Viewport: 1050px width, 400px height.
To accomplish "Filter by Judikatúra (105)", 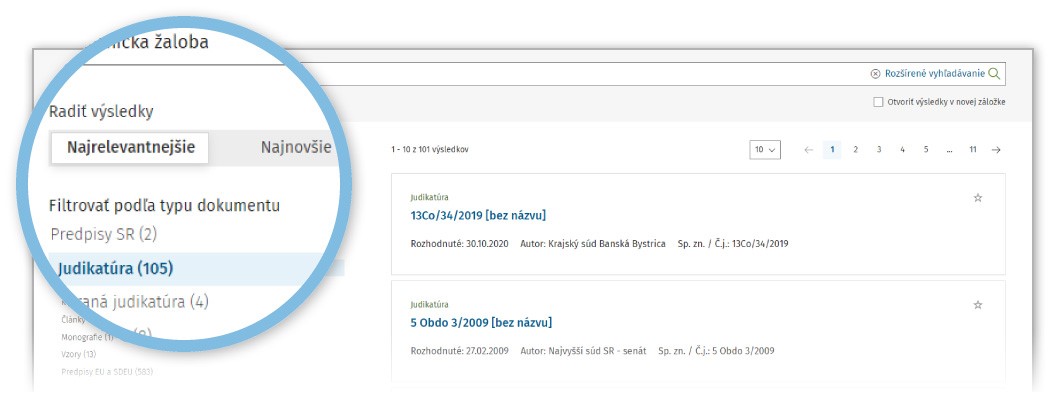I will 115,268.
